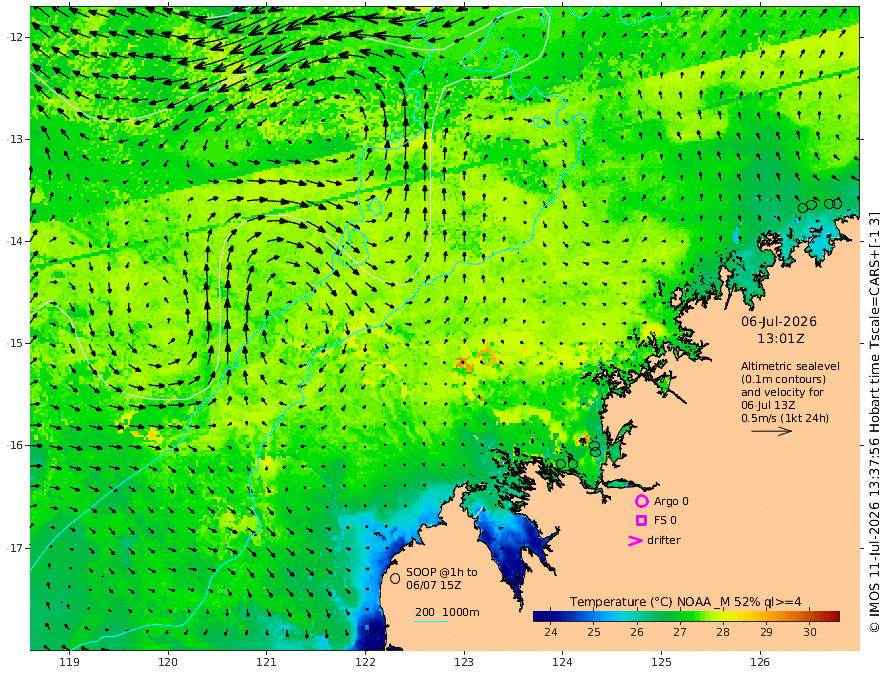Image resolution: width=880 pixels, height=680 pixels.
Task: Click the '06-Jul 13Z' caption line
Action: [768, 405]
